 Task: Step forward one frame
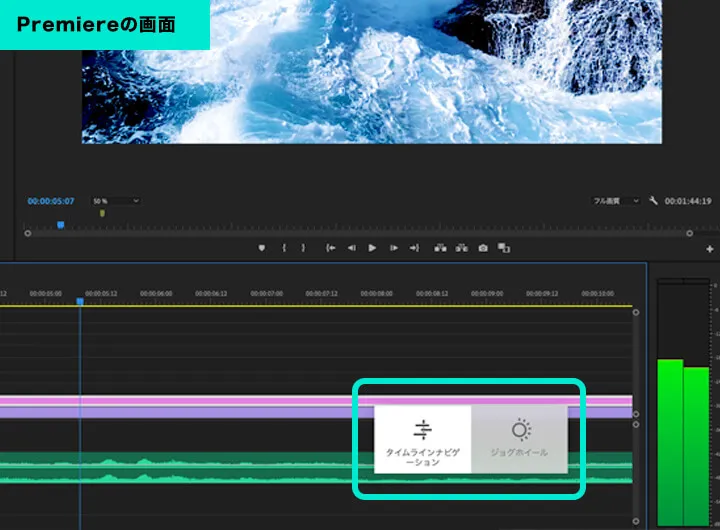click(394, 248)
